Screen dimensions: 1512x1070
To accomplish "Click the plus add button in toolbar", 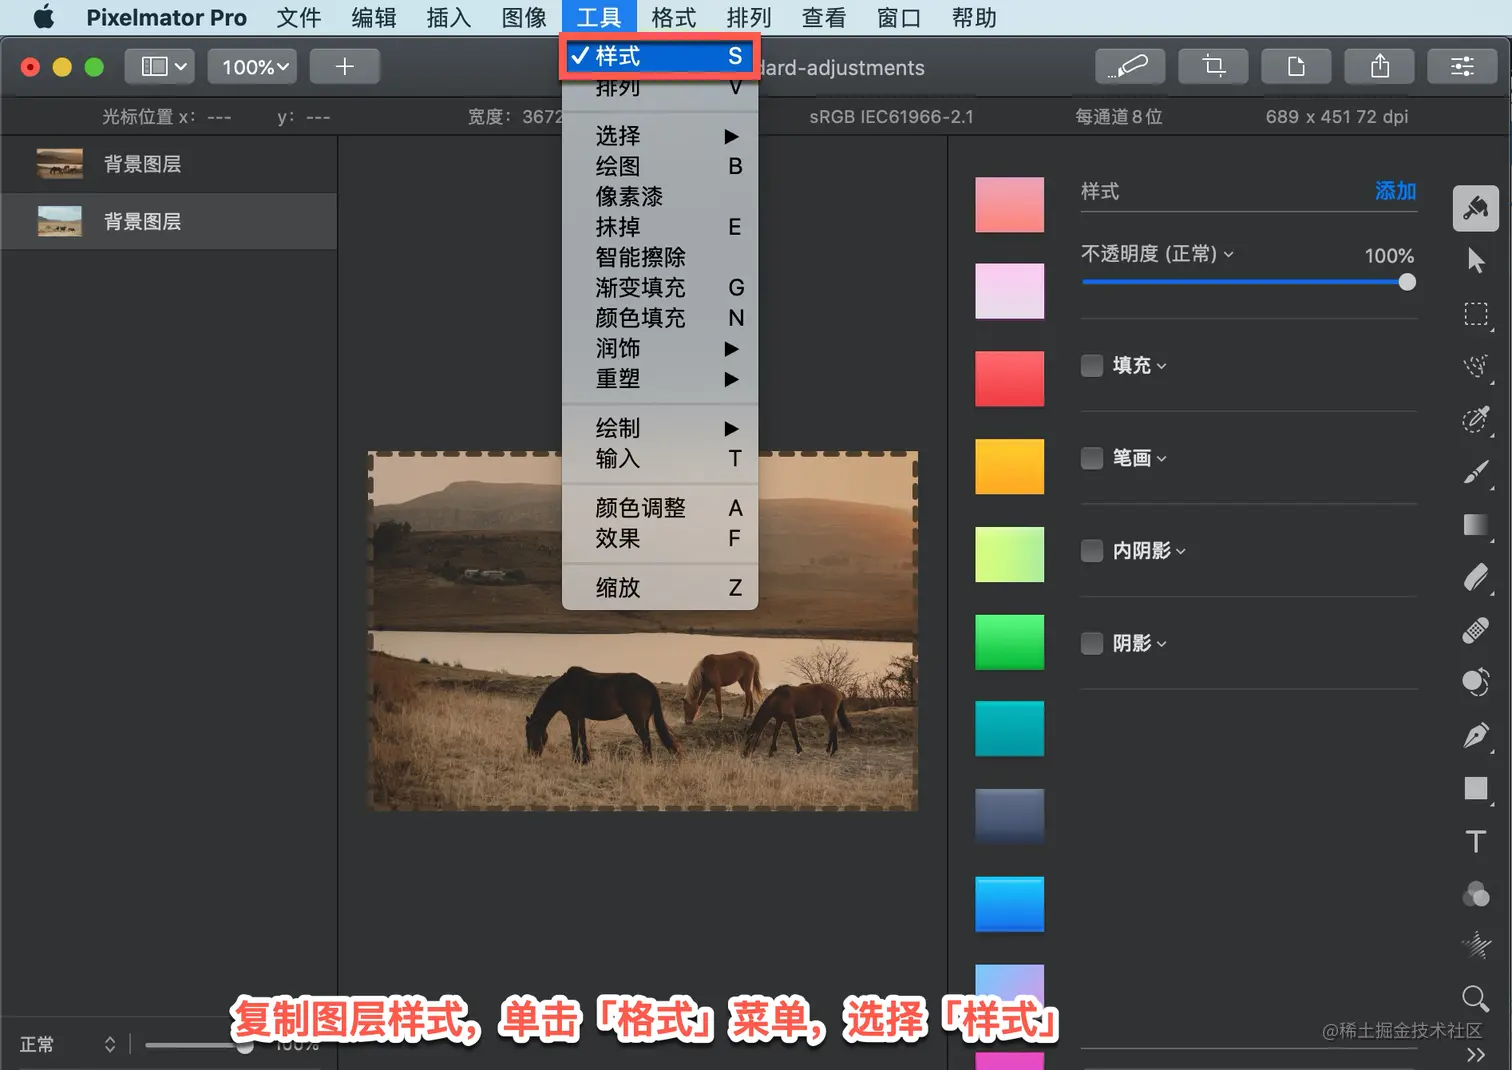I will tap(344, 66).
